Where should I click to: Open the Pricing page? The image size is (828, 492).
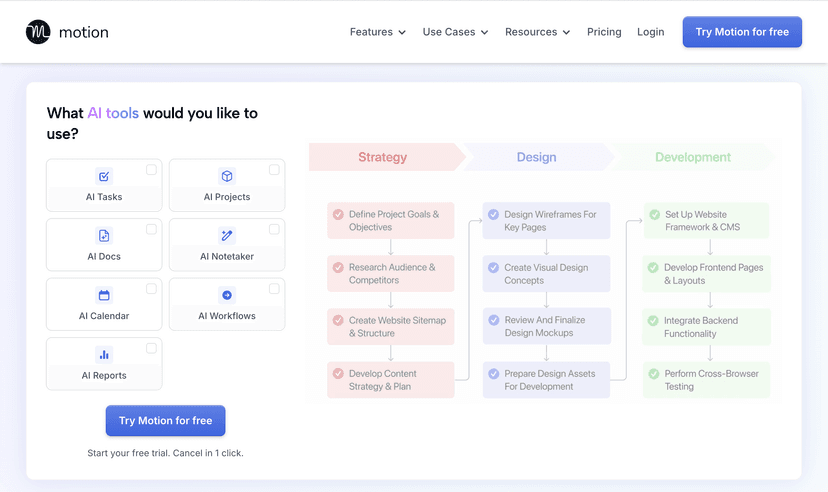tap(604, 32)
